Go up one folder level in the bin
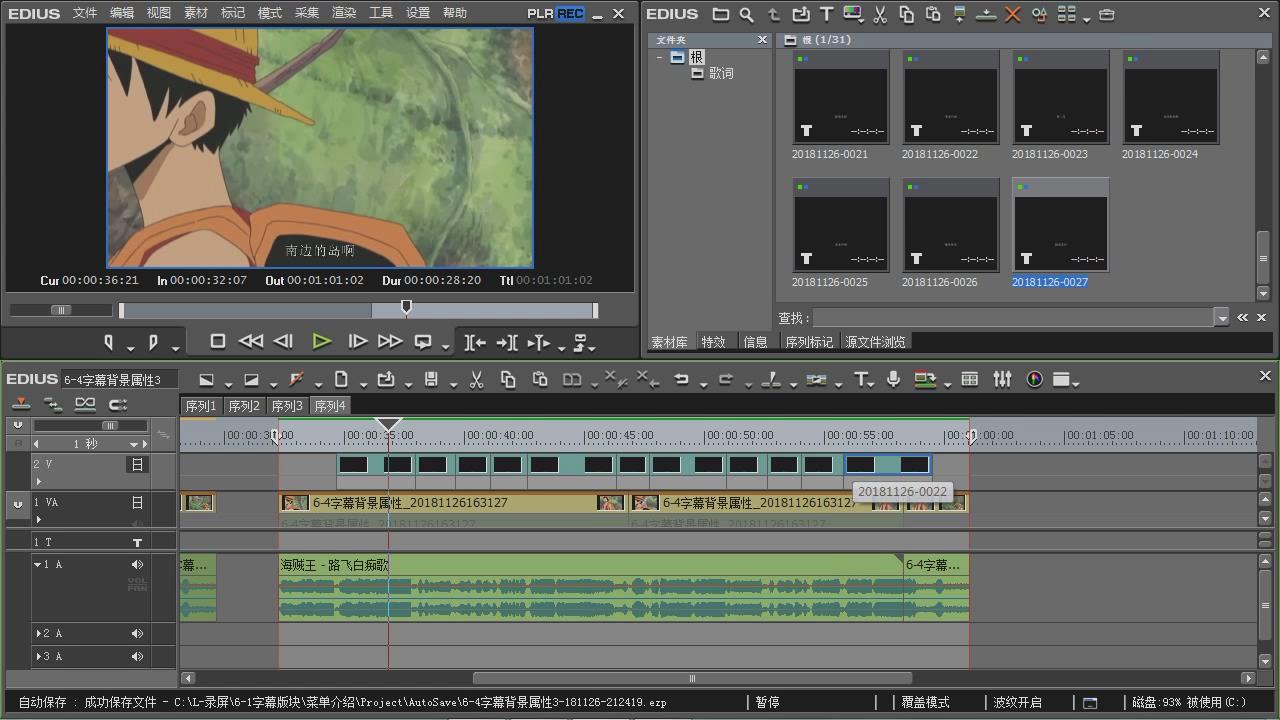This screenshot has width=1280, height=720. [x=773, y=14]
